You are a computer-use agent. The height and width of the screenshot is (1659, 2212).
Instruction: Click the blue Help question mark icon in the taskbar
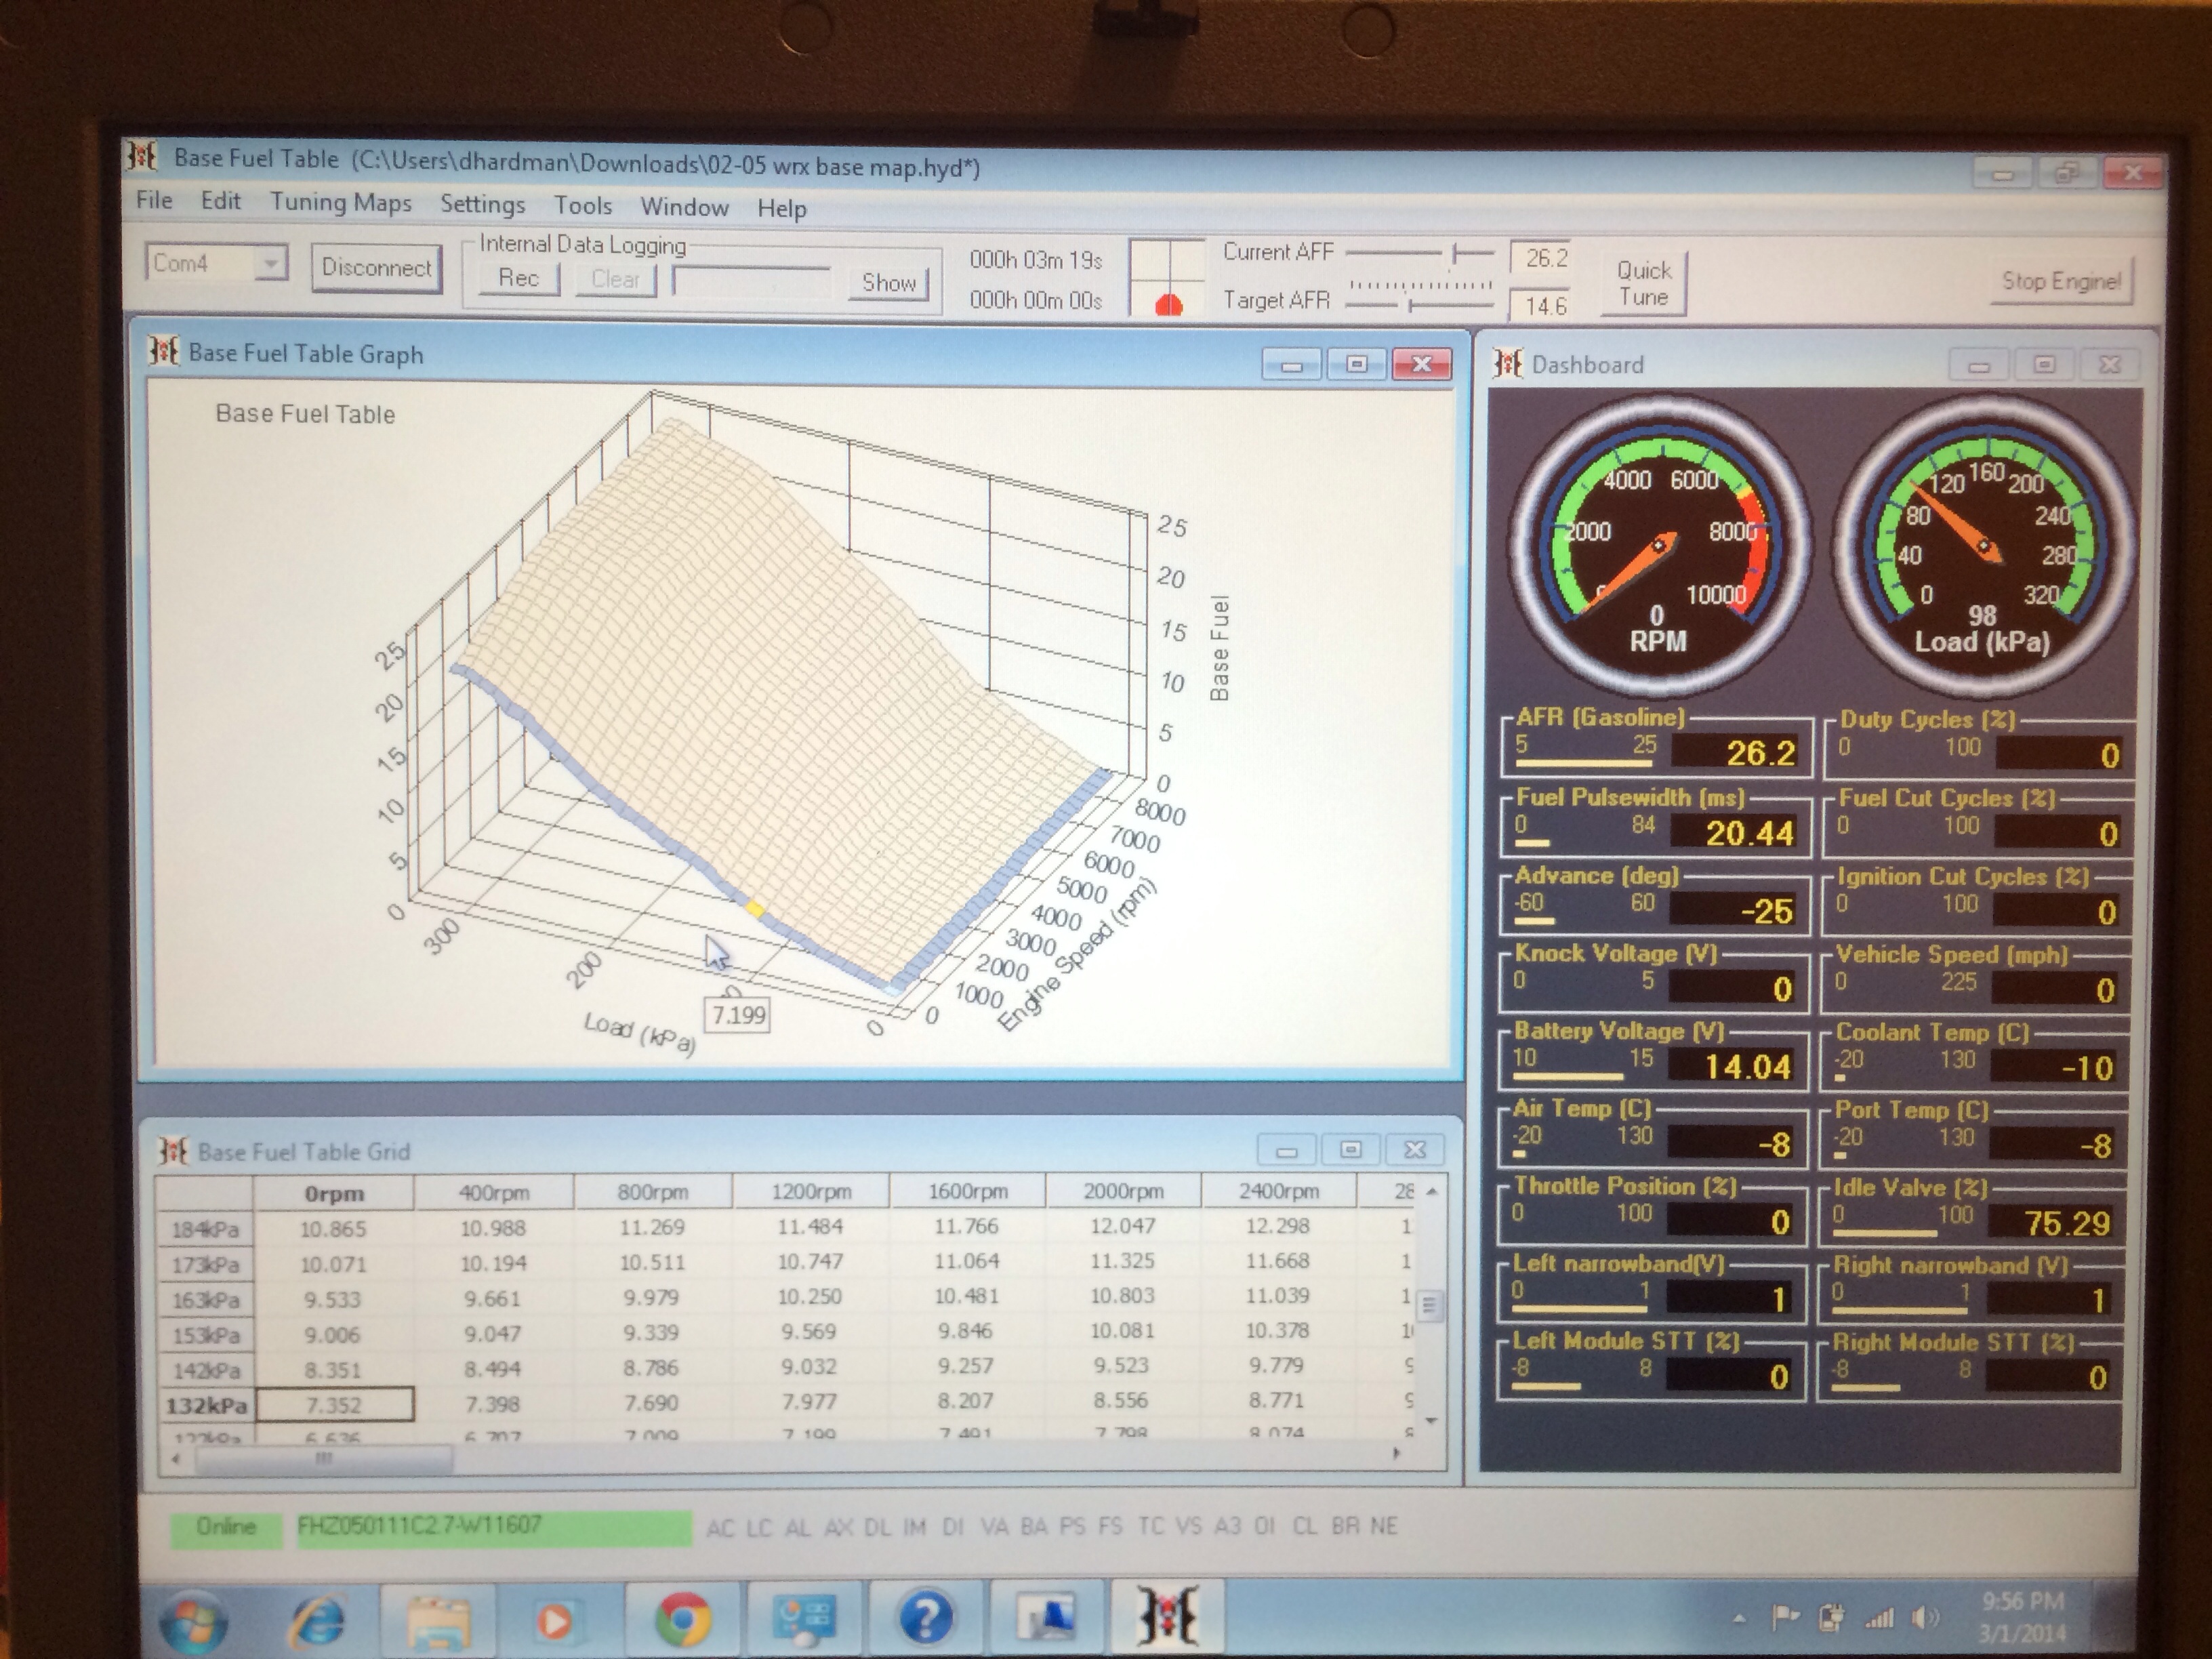(x=925, y=1618)
